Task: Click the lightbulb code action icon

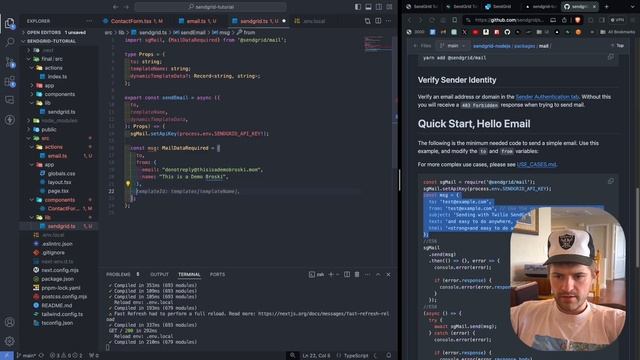Action: (x=128, y=184)
